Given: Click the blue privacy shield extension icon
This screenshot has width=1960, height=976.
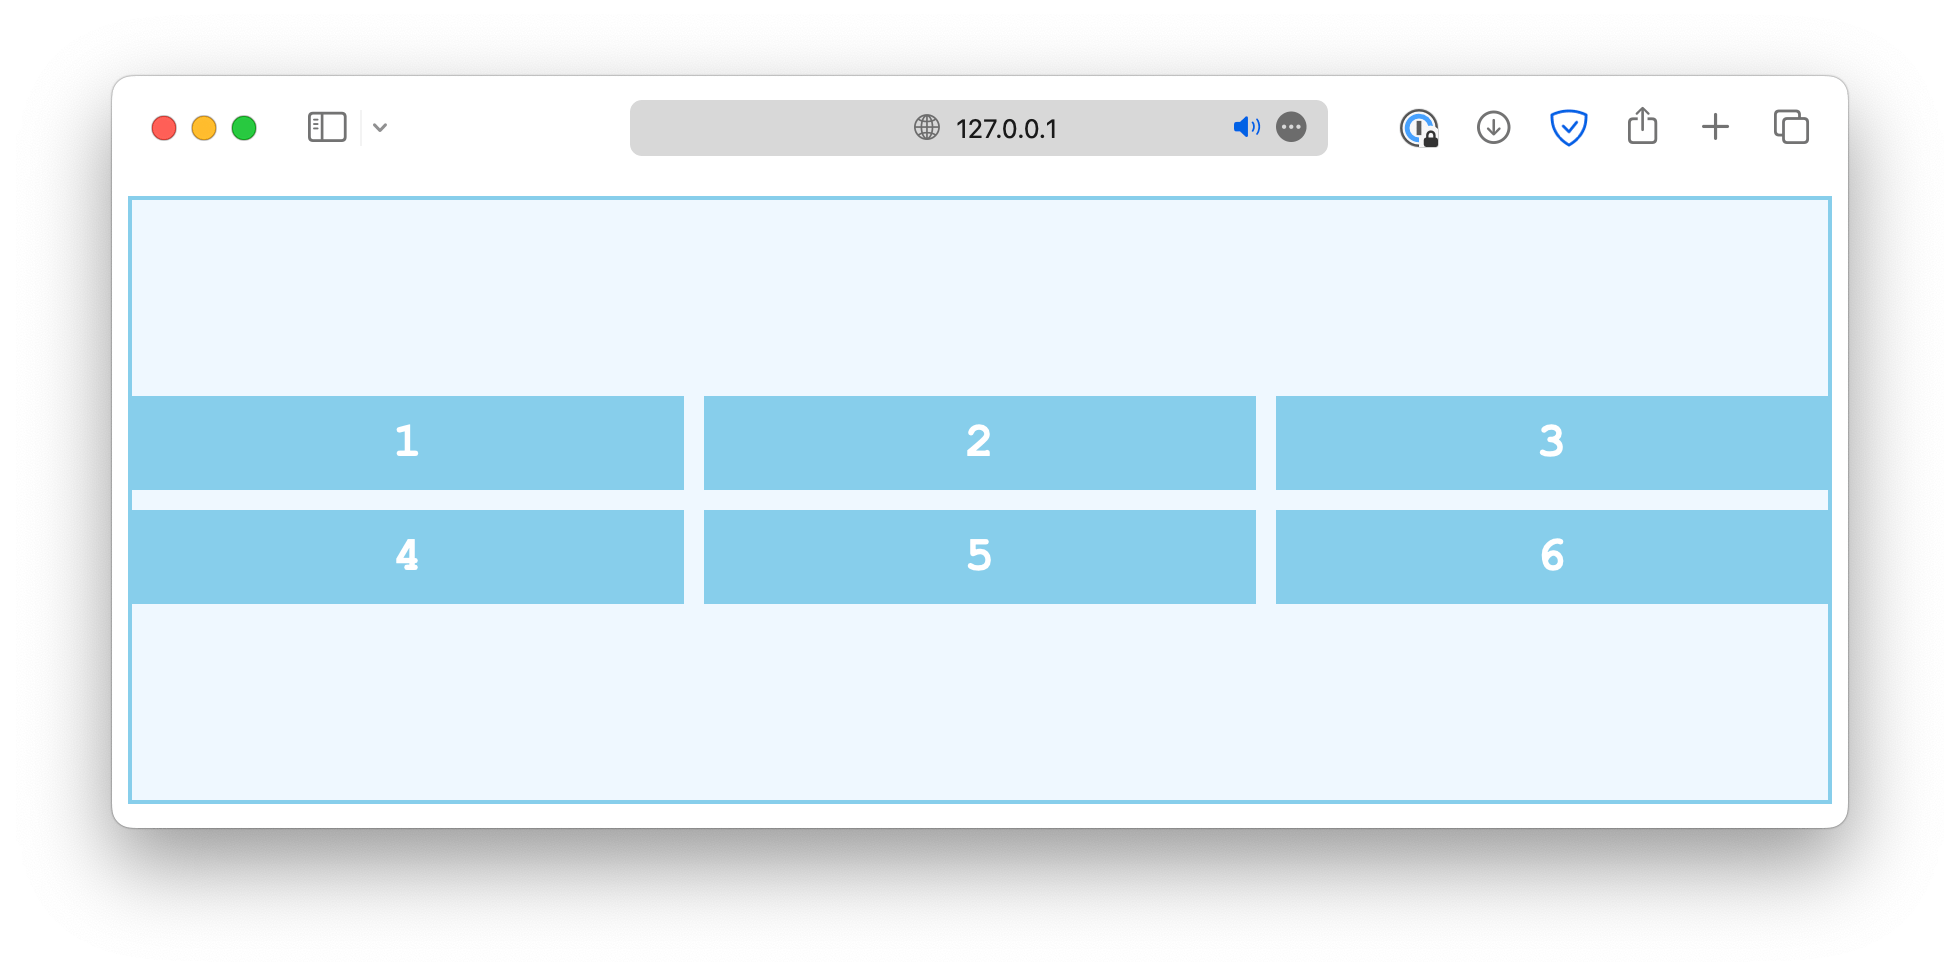Looking at the screenshot, I should click(1568, 127).
